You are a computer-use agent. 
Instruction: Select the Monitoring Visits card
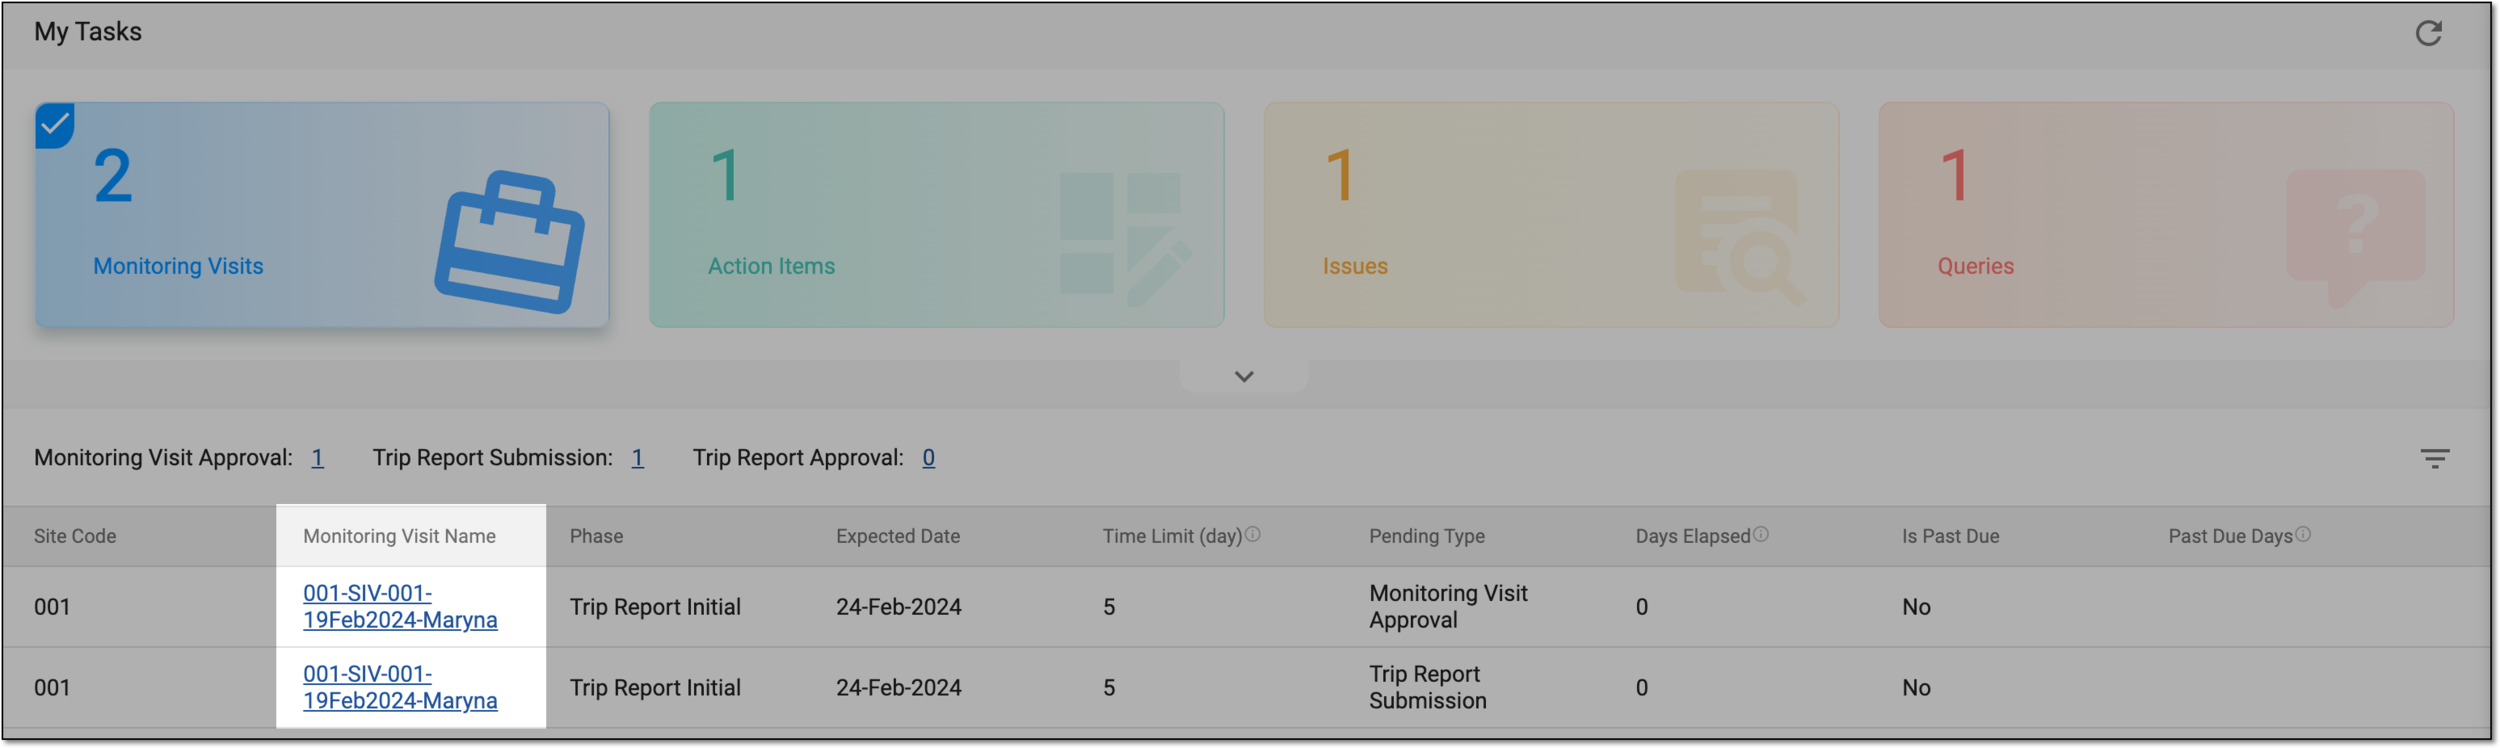pos(322,215)
